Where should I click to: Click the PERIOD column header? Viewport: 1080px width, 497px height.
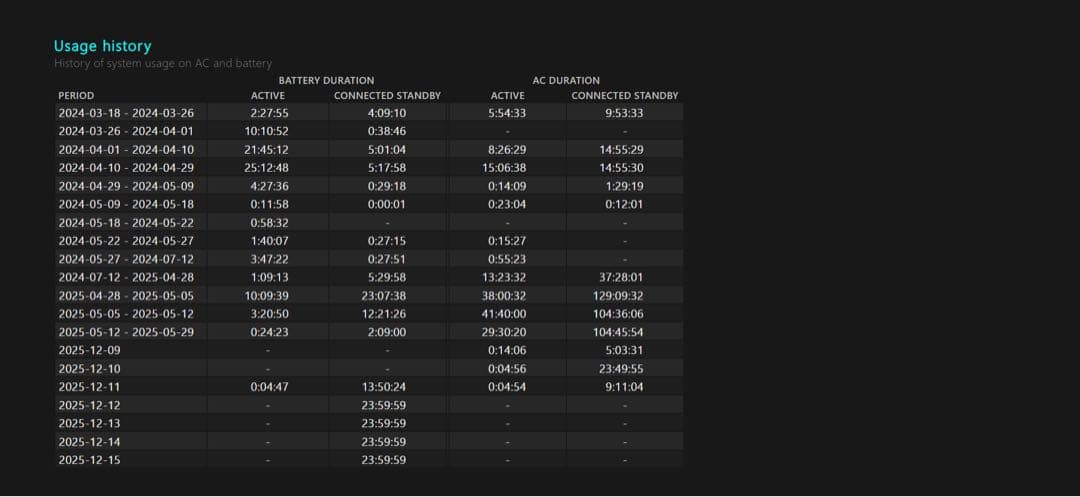tap(76, 96)
